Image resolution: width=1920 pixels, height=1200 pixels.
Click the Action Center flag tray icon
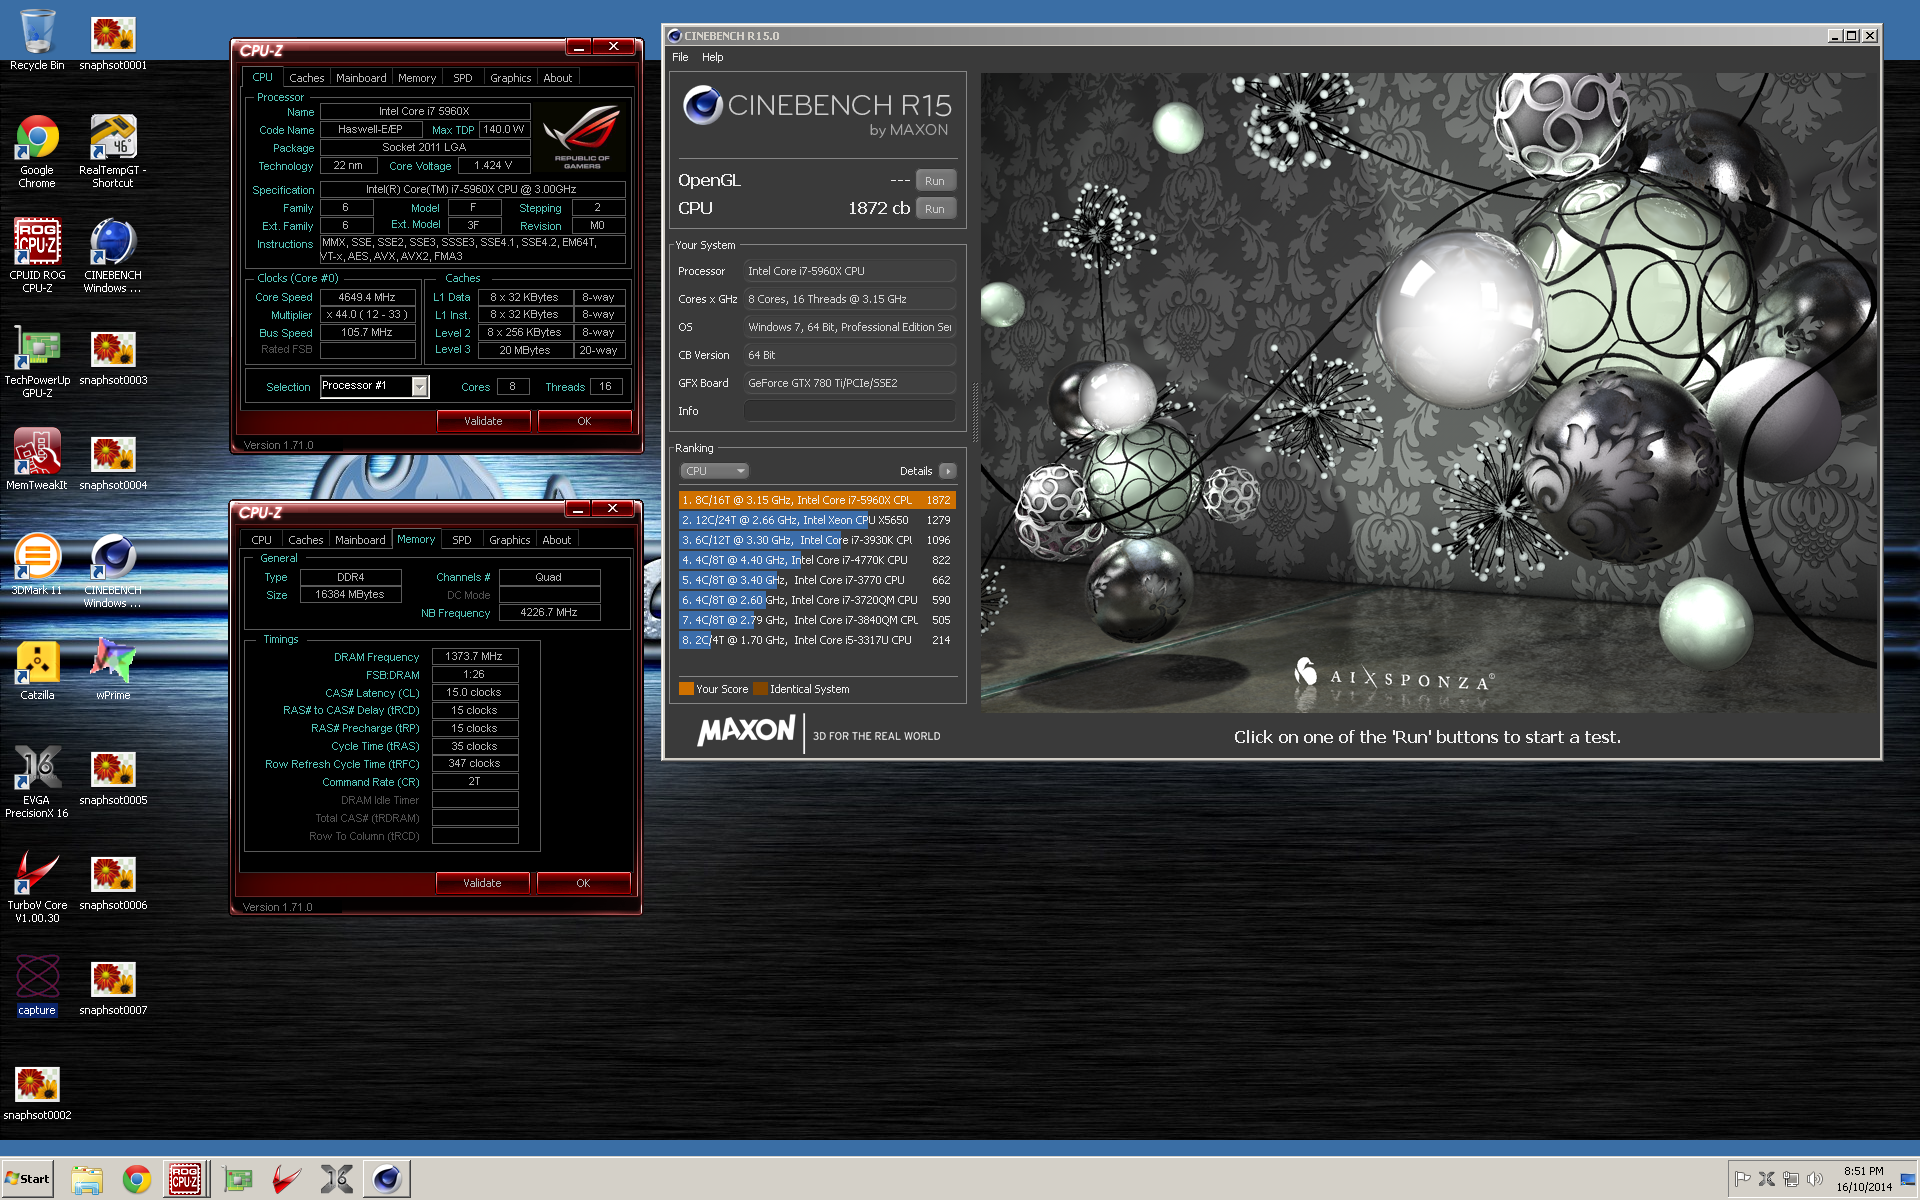pyautogui.click(x=1742, y=1179)
